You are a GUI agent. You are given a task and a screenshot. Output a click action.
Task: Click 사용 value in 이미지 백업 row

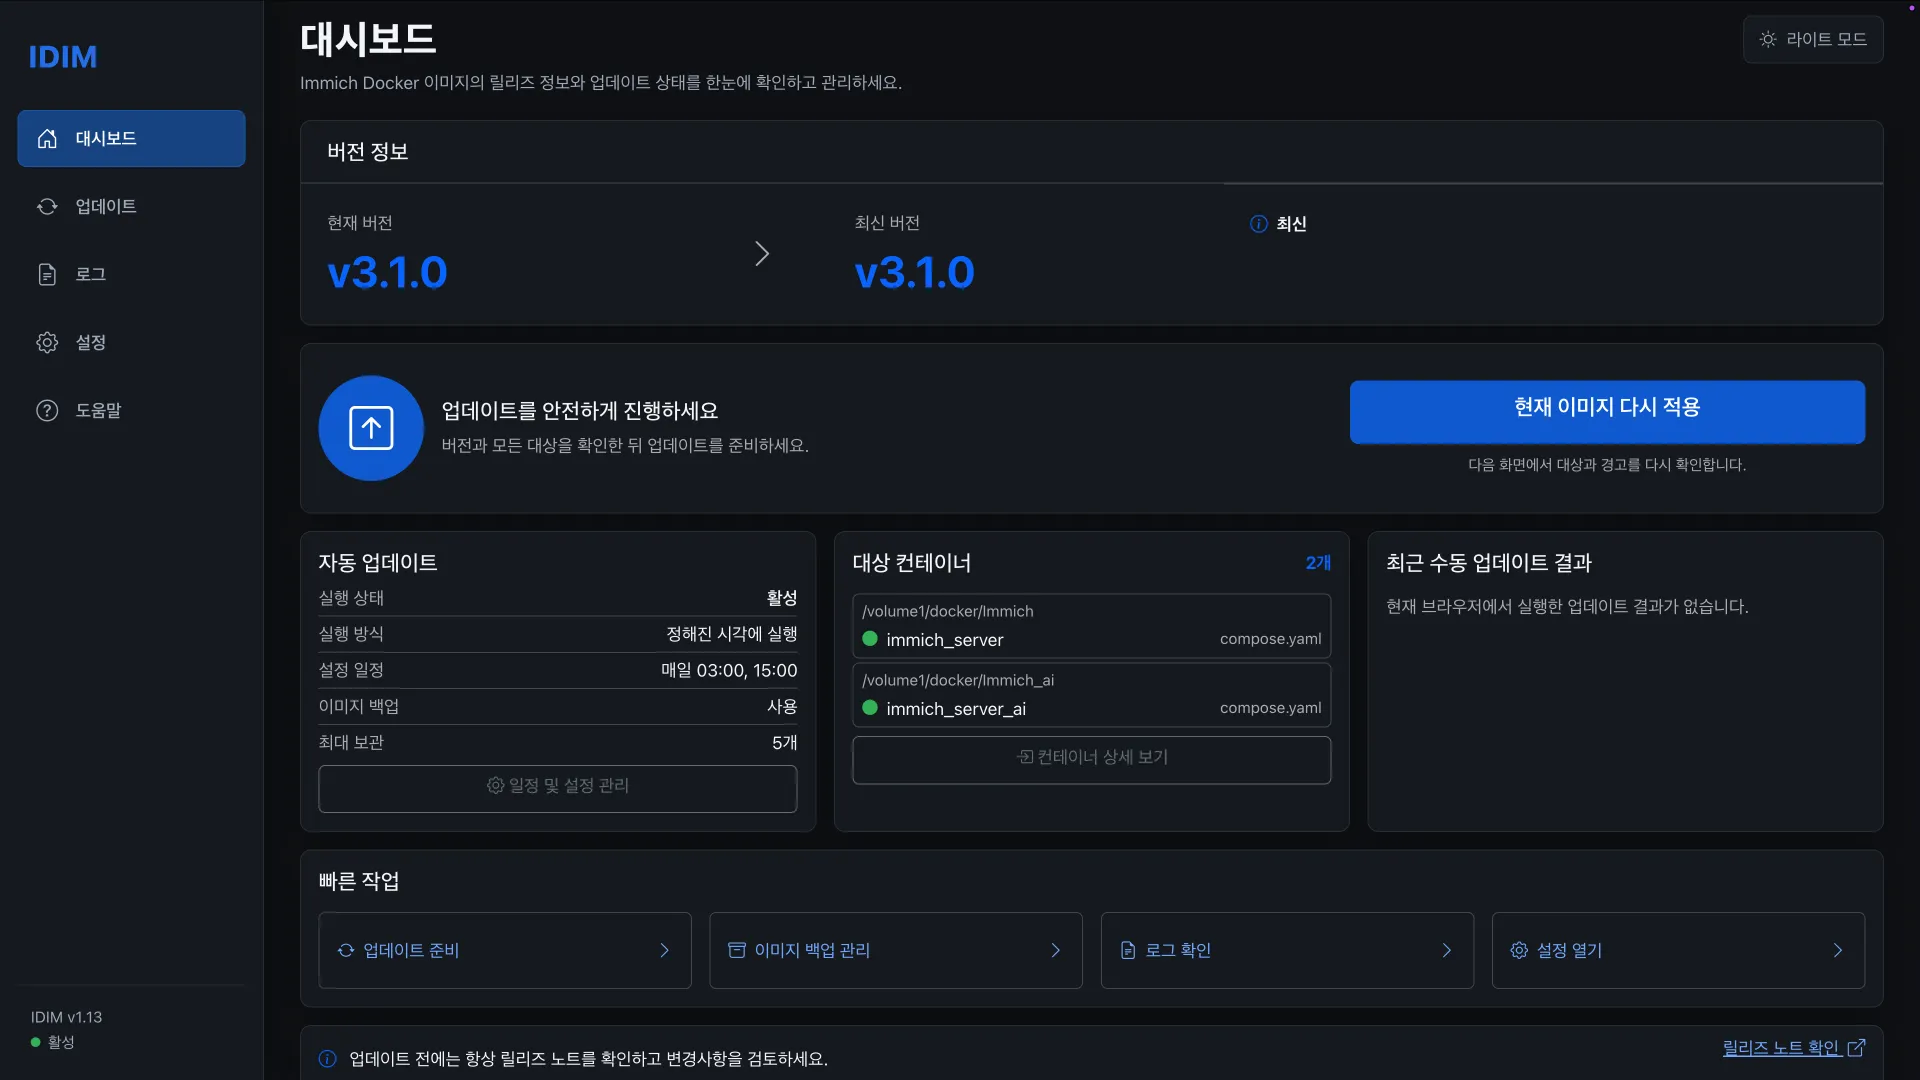point(782,706)
